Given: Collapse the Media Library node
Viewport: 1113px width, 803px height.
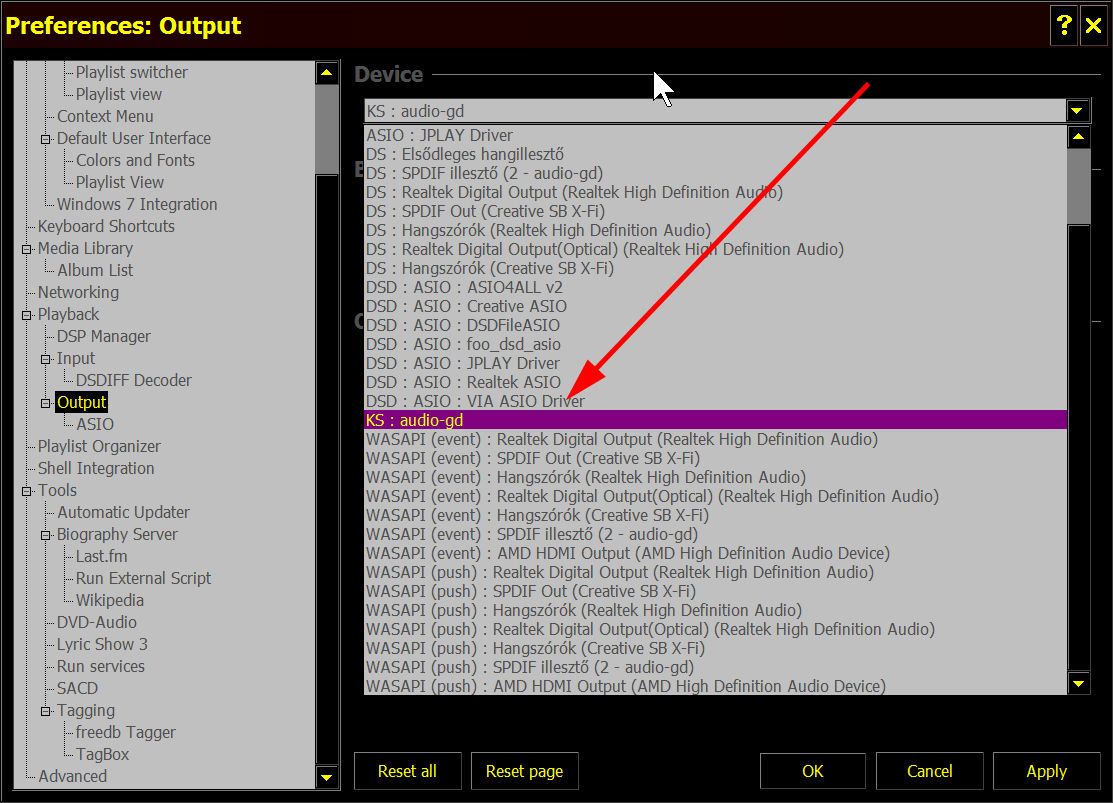Looking at the screenshot, I should pos(26,249).
